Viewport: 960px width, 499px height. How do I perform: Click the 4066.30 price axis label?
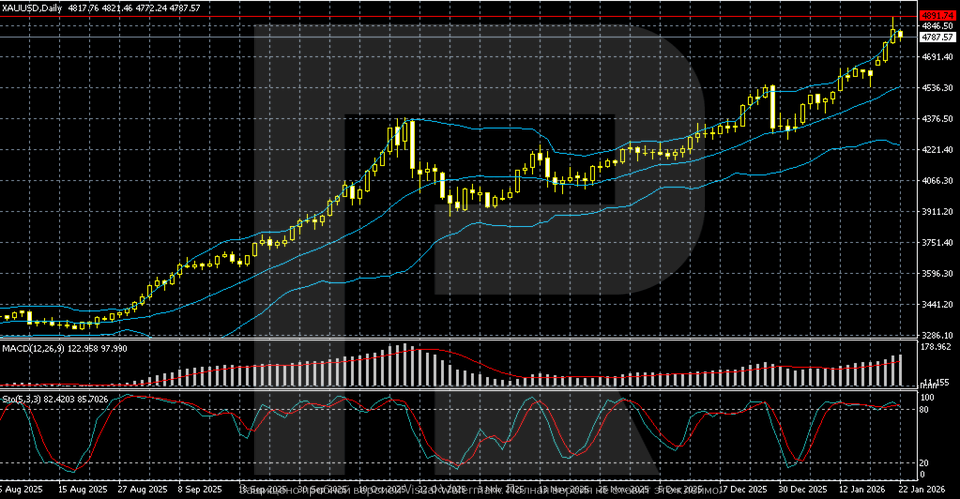937,181
